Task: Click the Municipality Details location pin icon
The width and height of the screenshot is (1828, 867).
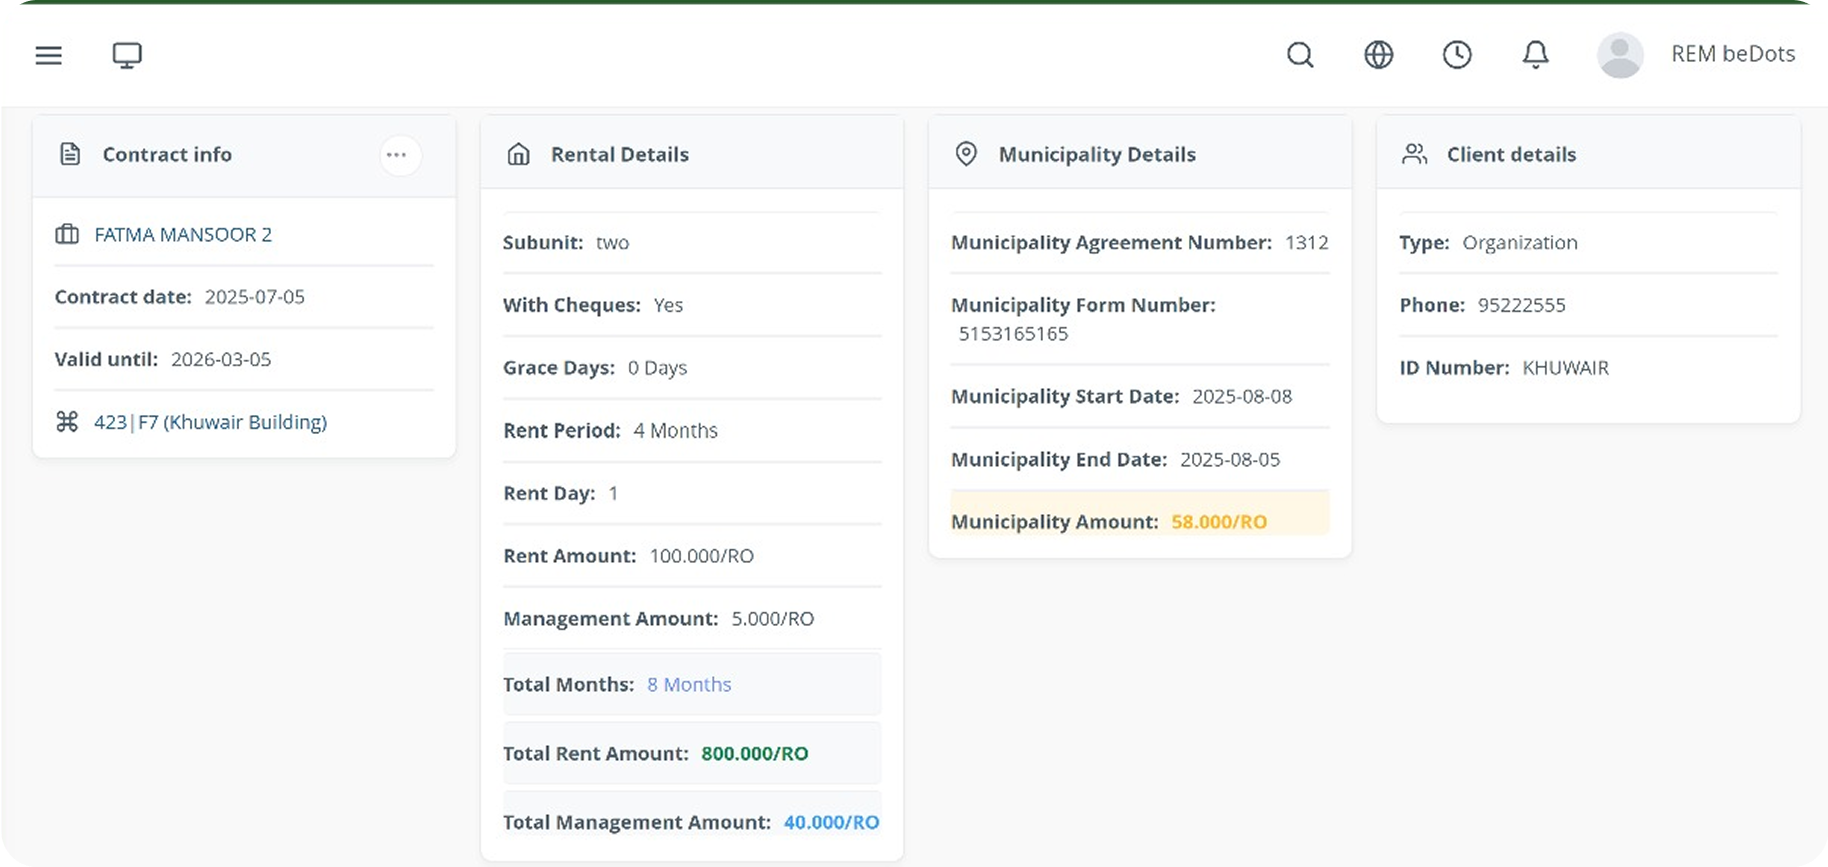Action: (966, 154)
